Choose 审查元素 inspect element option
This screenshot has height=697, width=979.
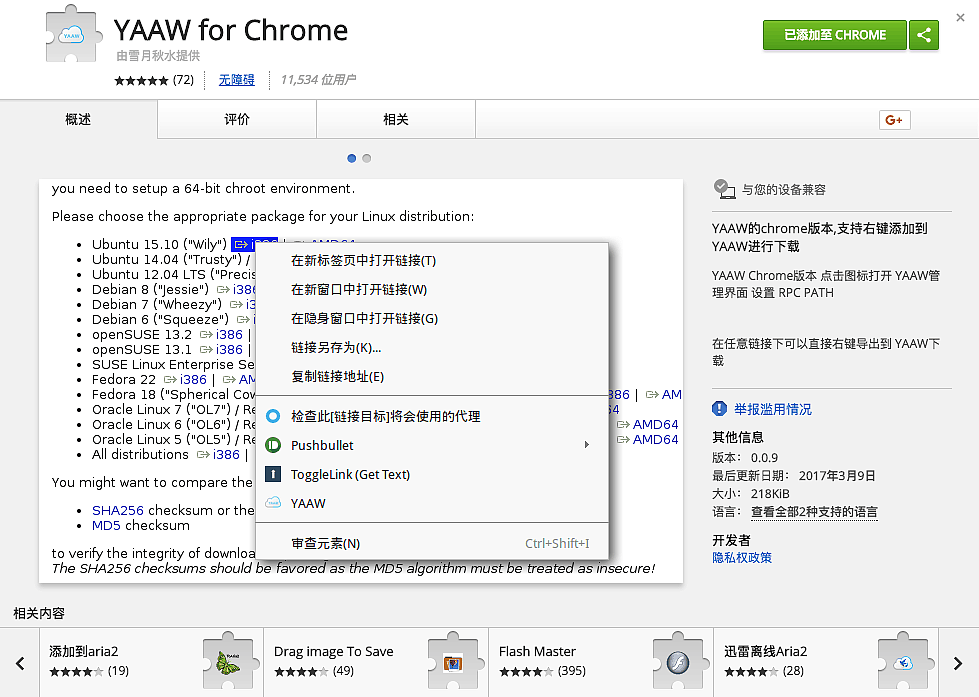point(325,543)
